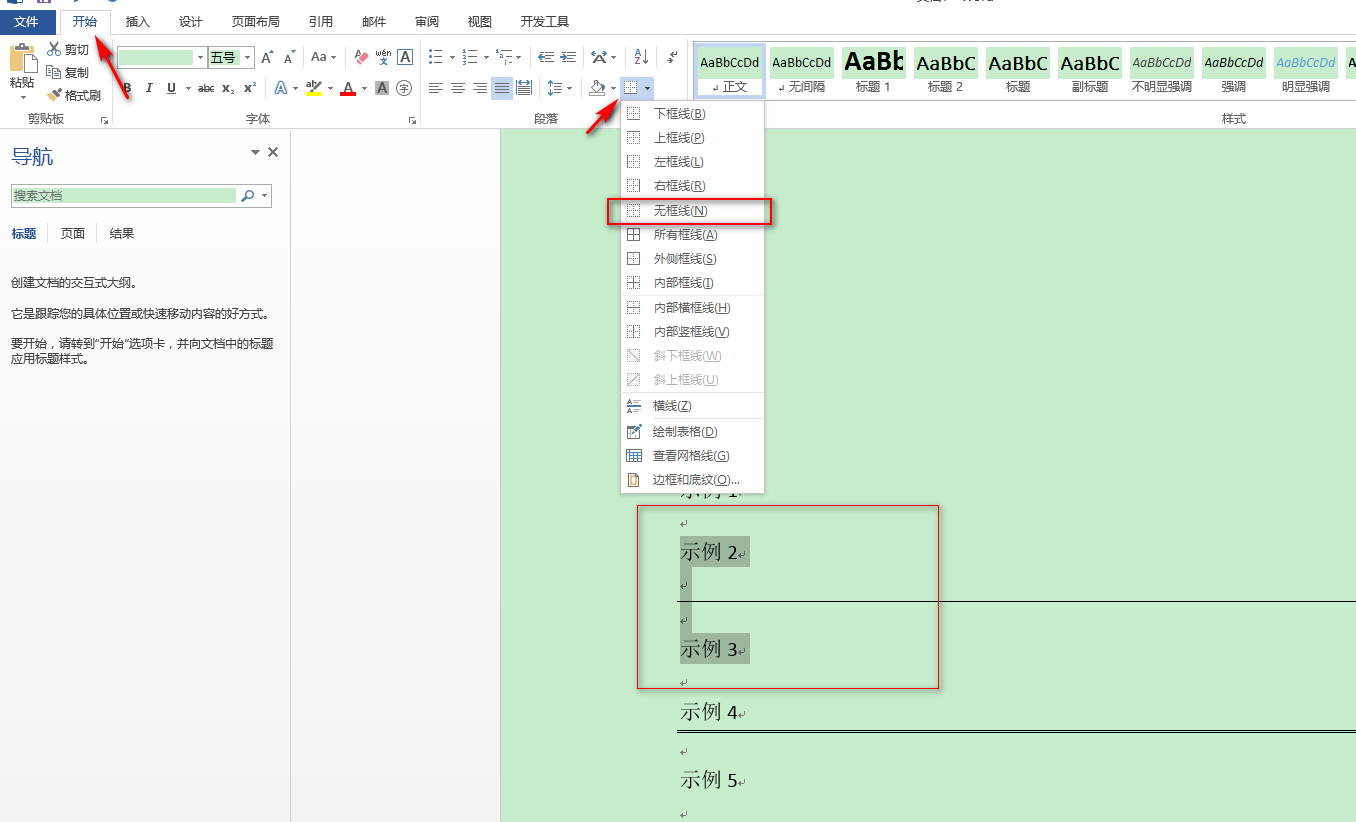1356x822 pixels.
Task: Toggle Align Left paragraph alignment
Action: [435, 88]
